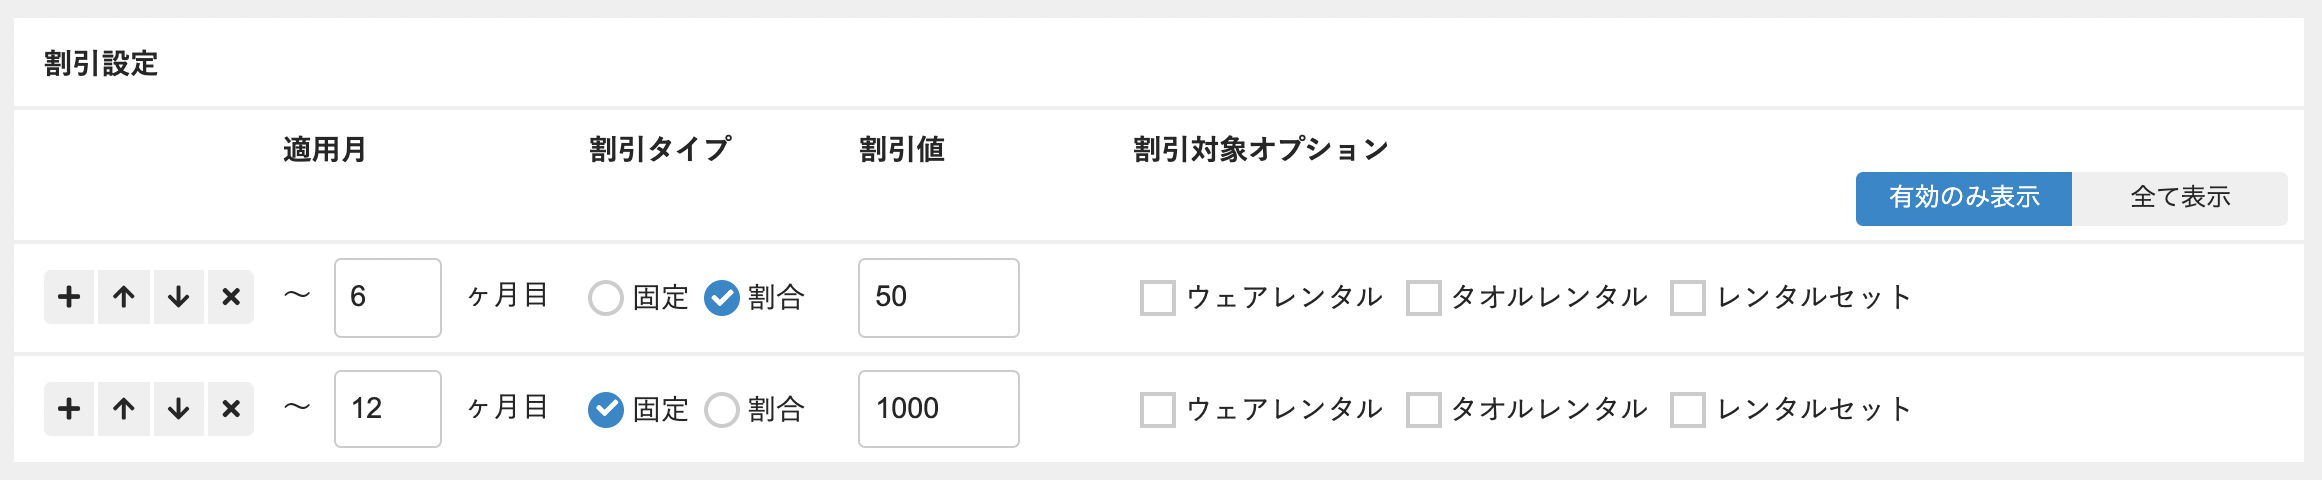Switch to 有効のみ表示 view
This screenshot has width=2322, height=480.
tap(1964, 198)
